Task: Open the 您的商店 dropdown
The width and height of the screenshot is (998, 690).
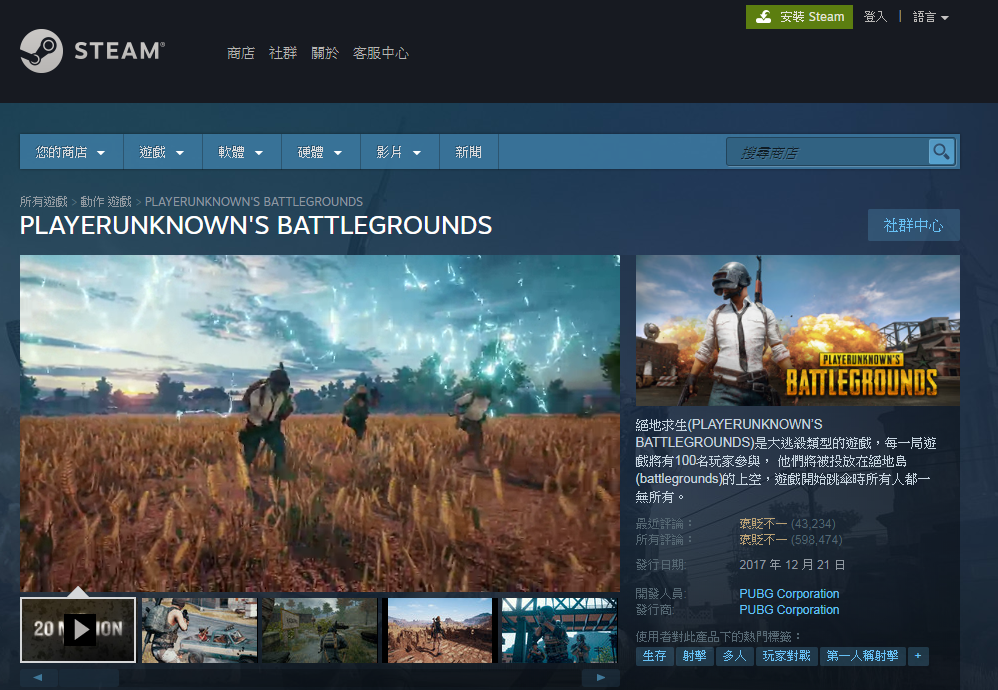Action: pos(70,151)
